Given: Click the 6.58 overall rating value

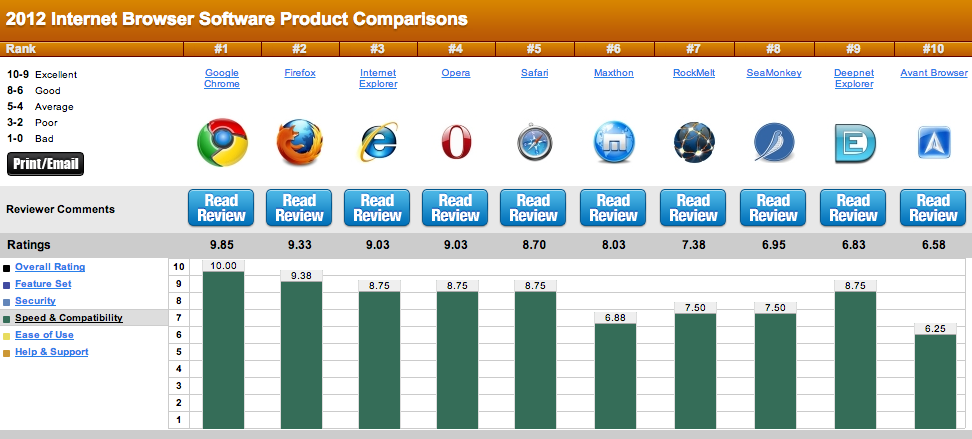Looking at the screenshot, I should (934, 245).
